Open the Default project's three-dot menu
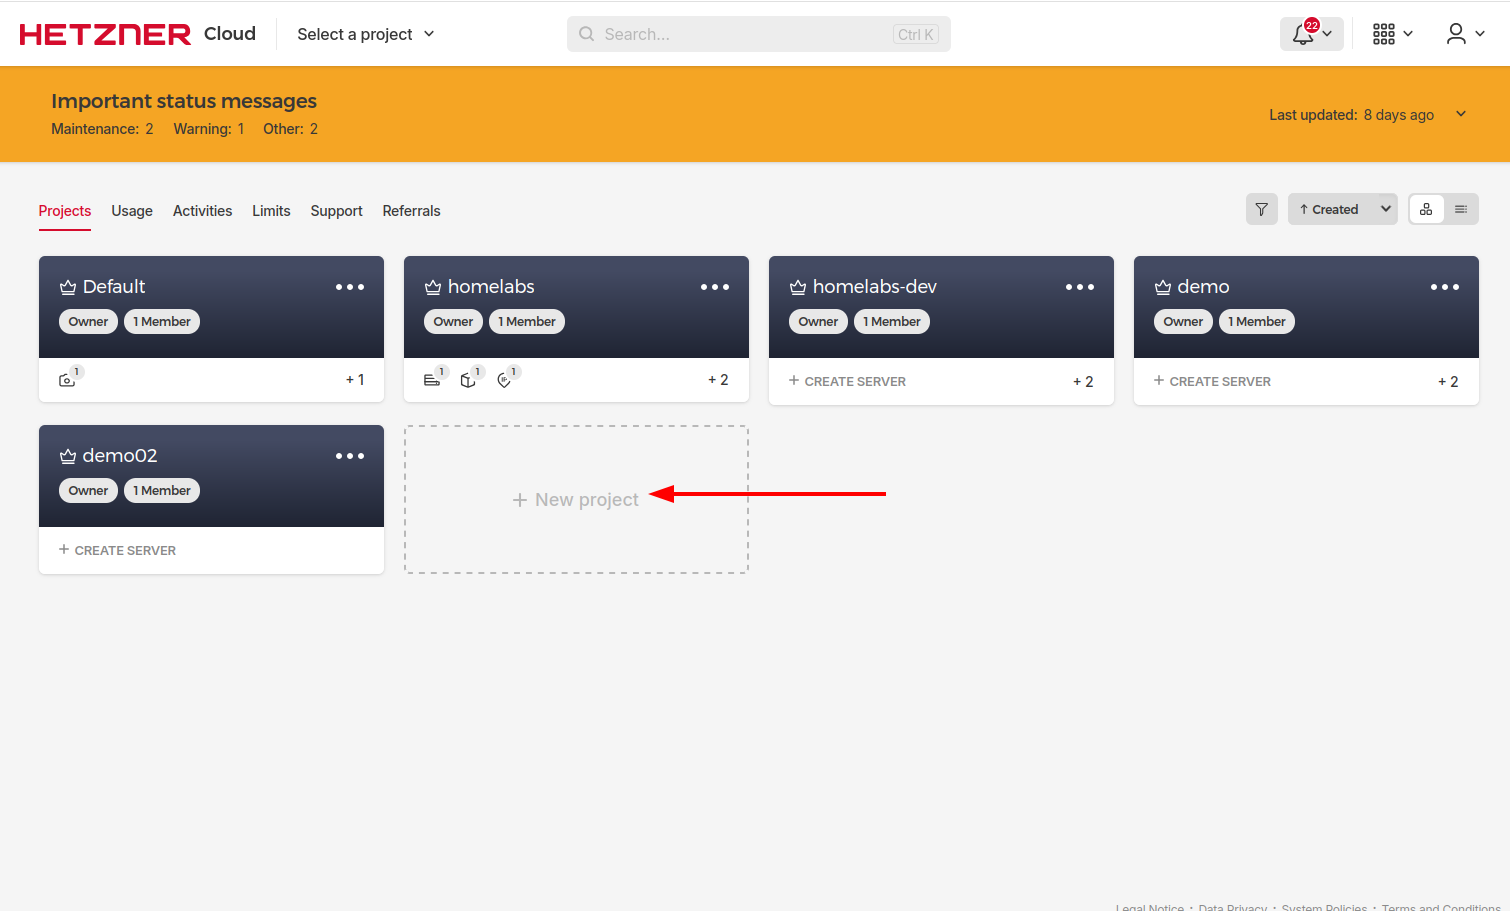Image resolution: width=1510 pixels, height=911 pixels. coord(350,287)
